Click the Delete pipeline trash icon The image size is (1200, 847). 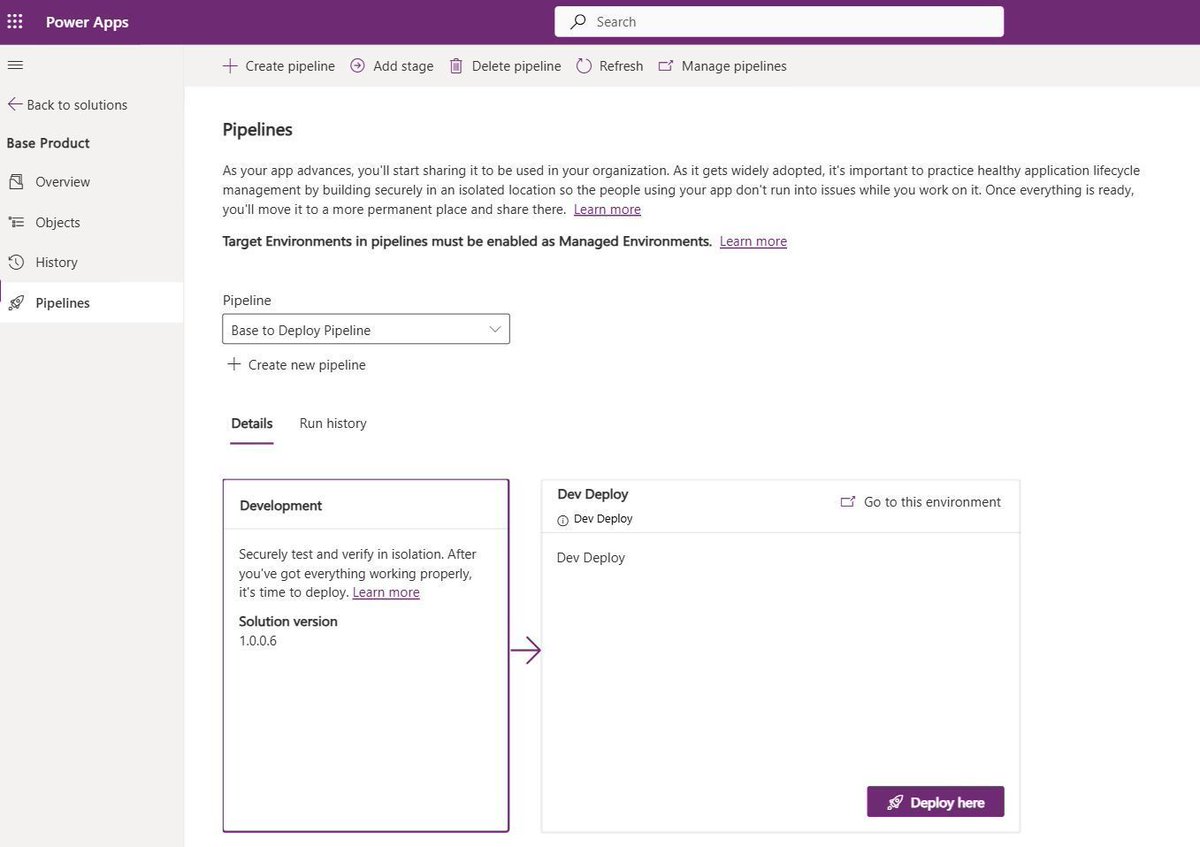[x=456, y=66]
